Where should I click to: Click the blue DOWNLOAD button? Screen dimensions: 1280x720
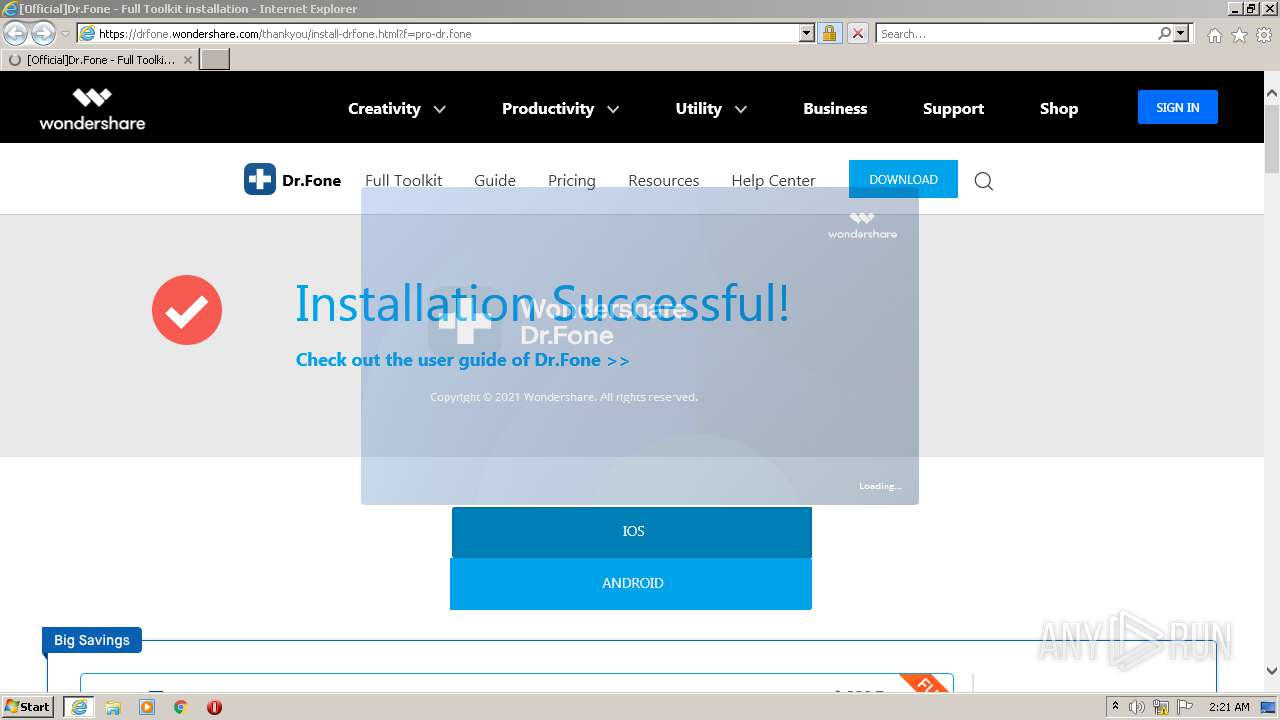903,179
